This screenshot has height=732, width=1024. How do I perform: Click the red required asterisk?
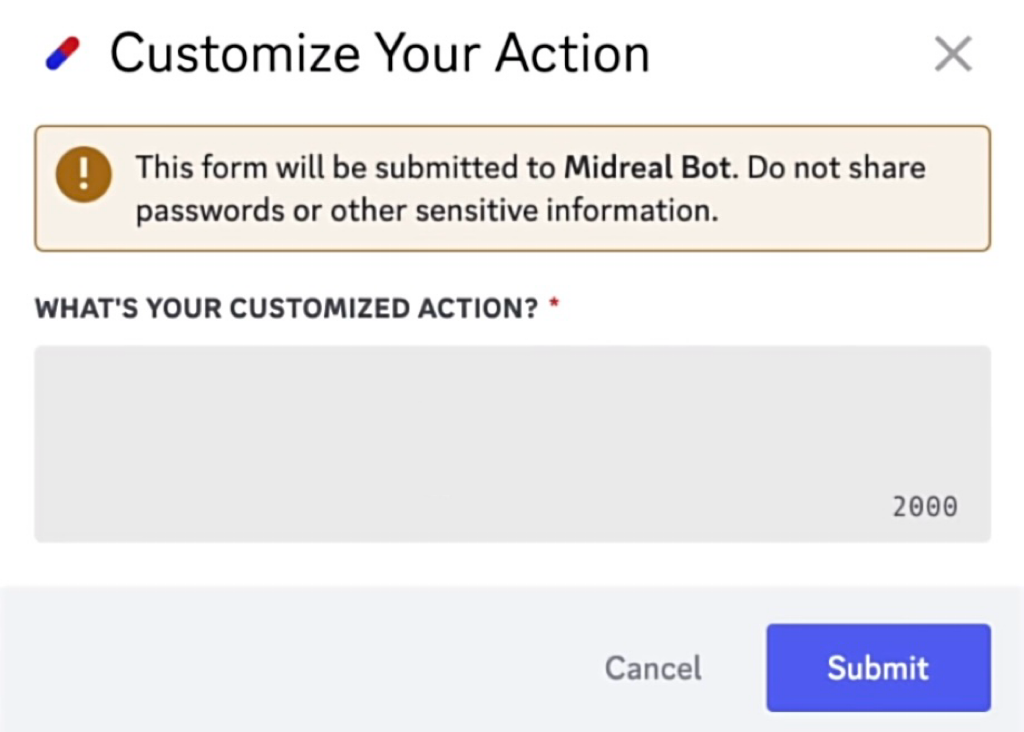[x=554, y=303]
